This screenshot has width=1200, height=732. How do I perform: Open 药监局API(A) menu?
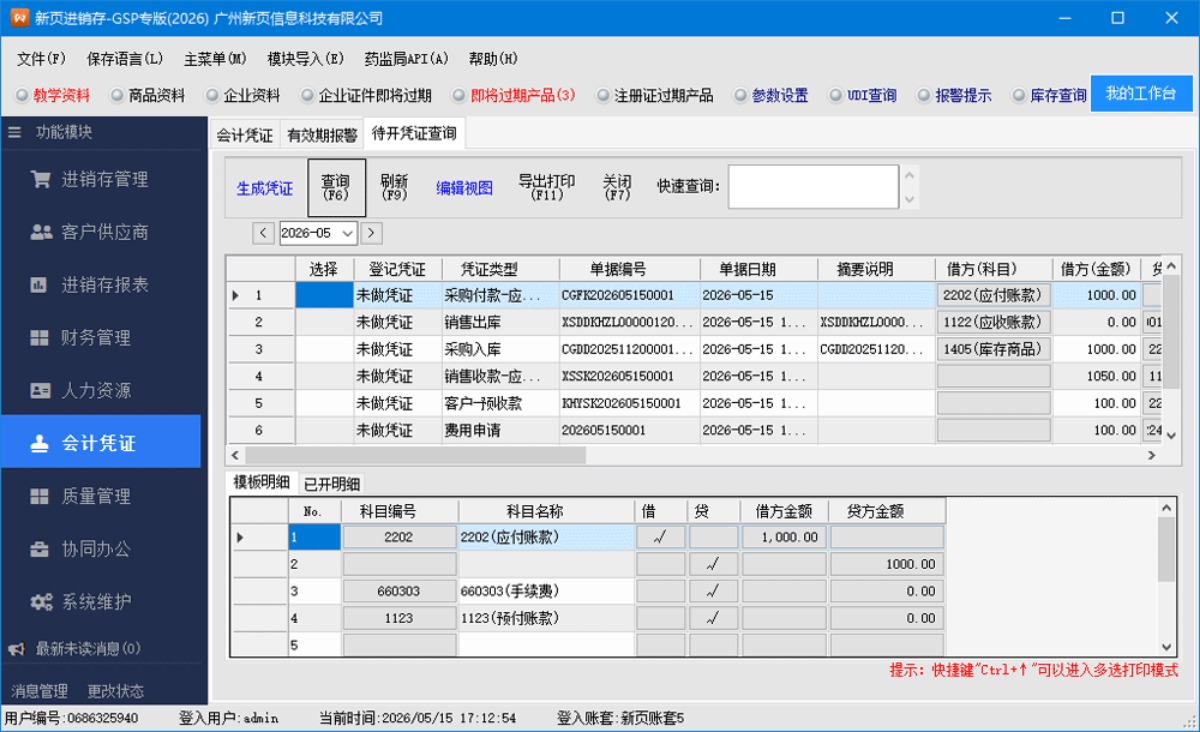[x=406, y=59]
